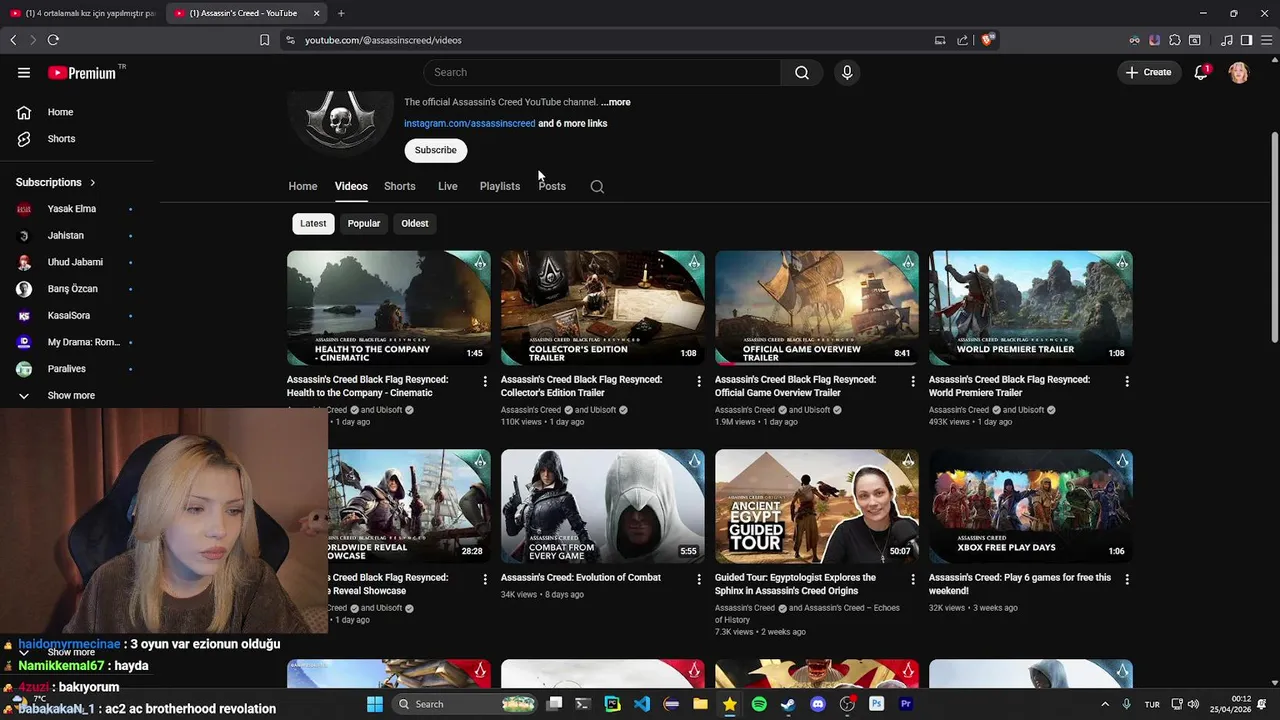
Task: Open Steam from the taskbar
Action: point(788,704)
